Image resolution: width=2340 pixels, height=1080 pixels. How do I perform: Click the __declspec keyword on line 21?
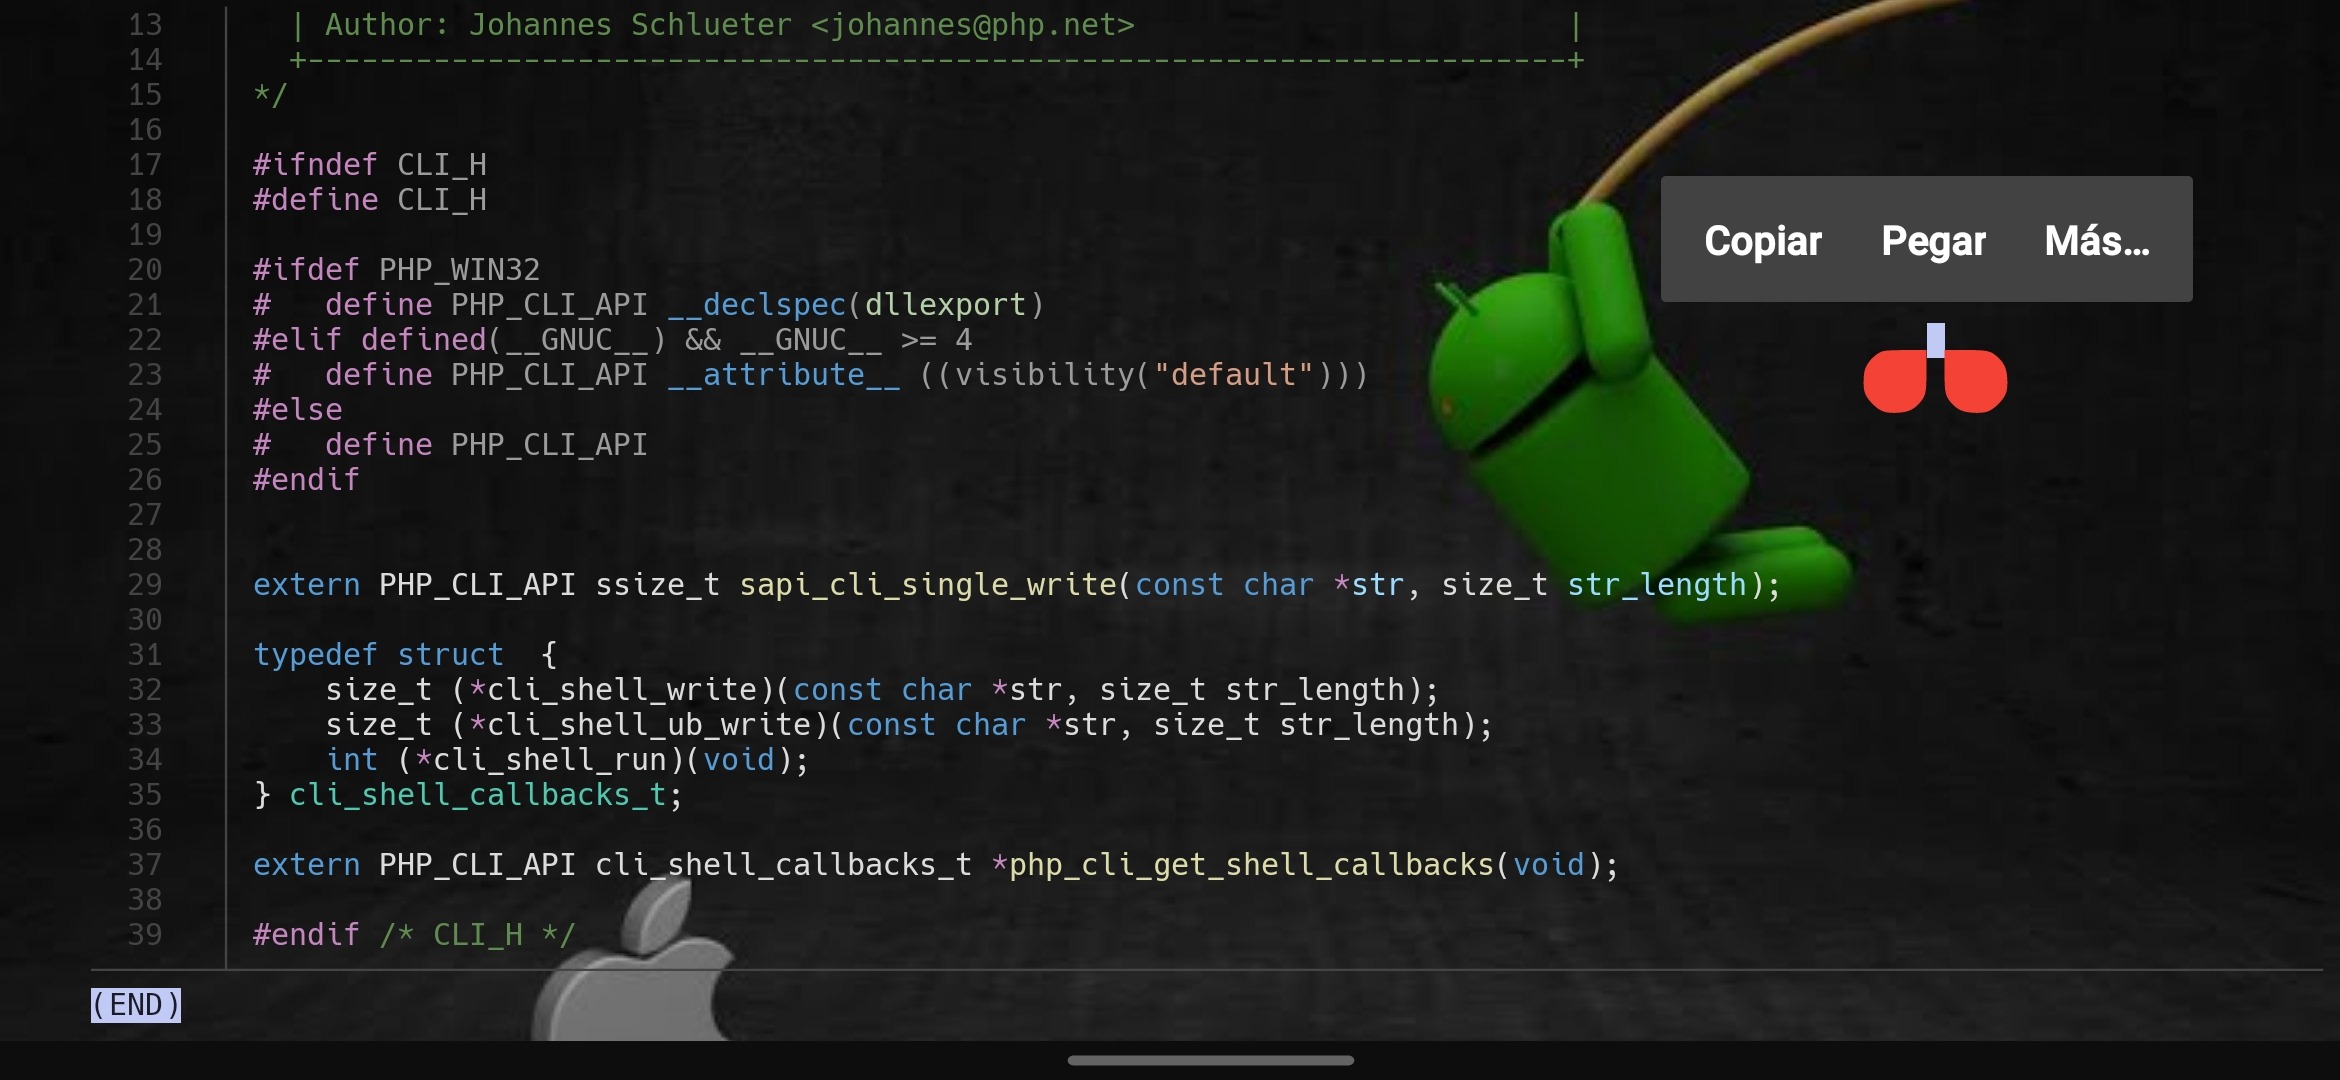pos(756,305)
